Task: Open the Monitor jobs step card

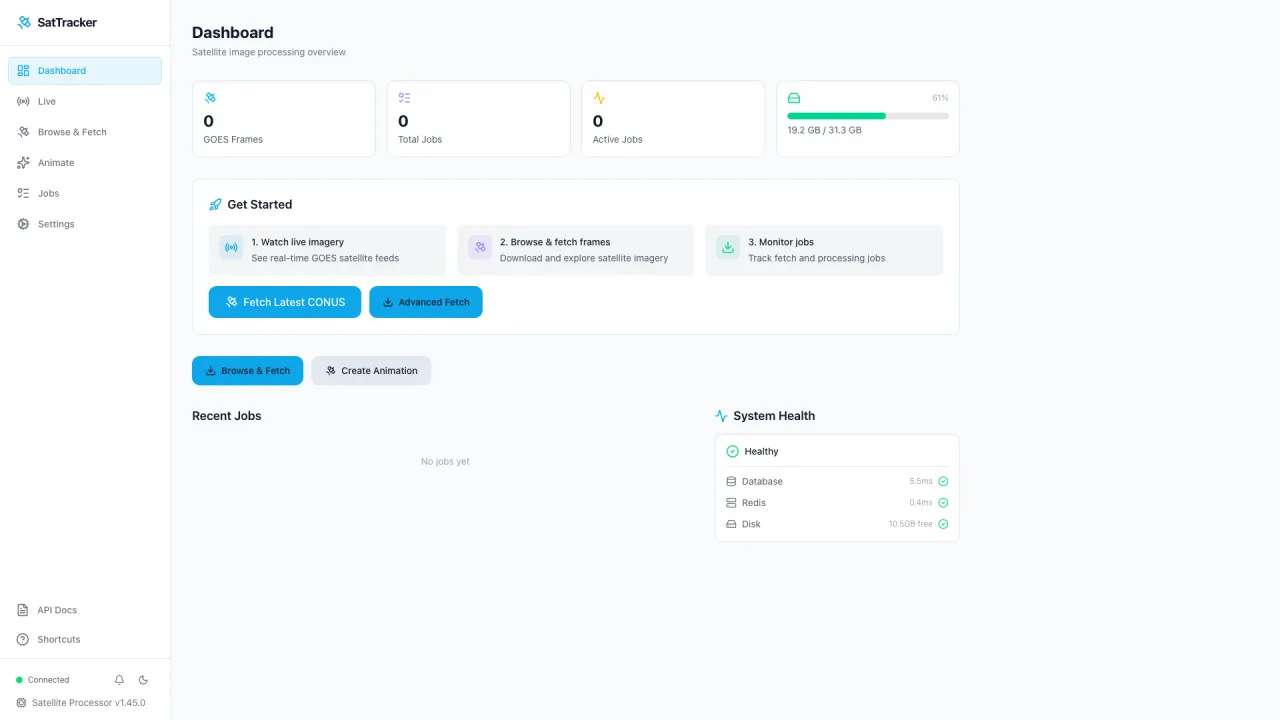Action: coord(824,250)
